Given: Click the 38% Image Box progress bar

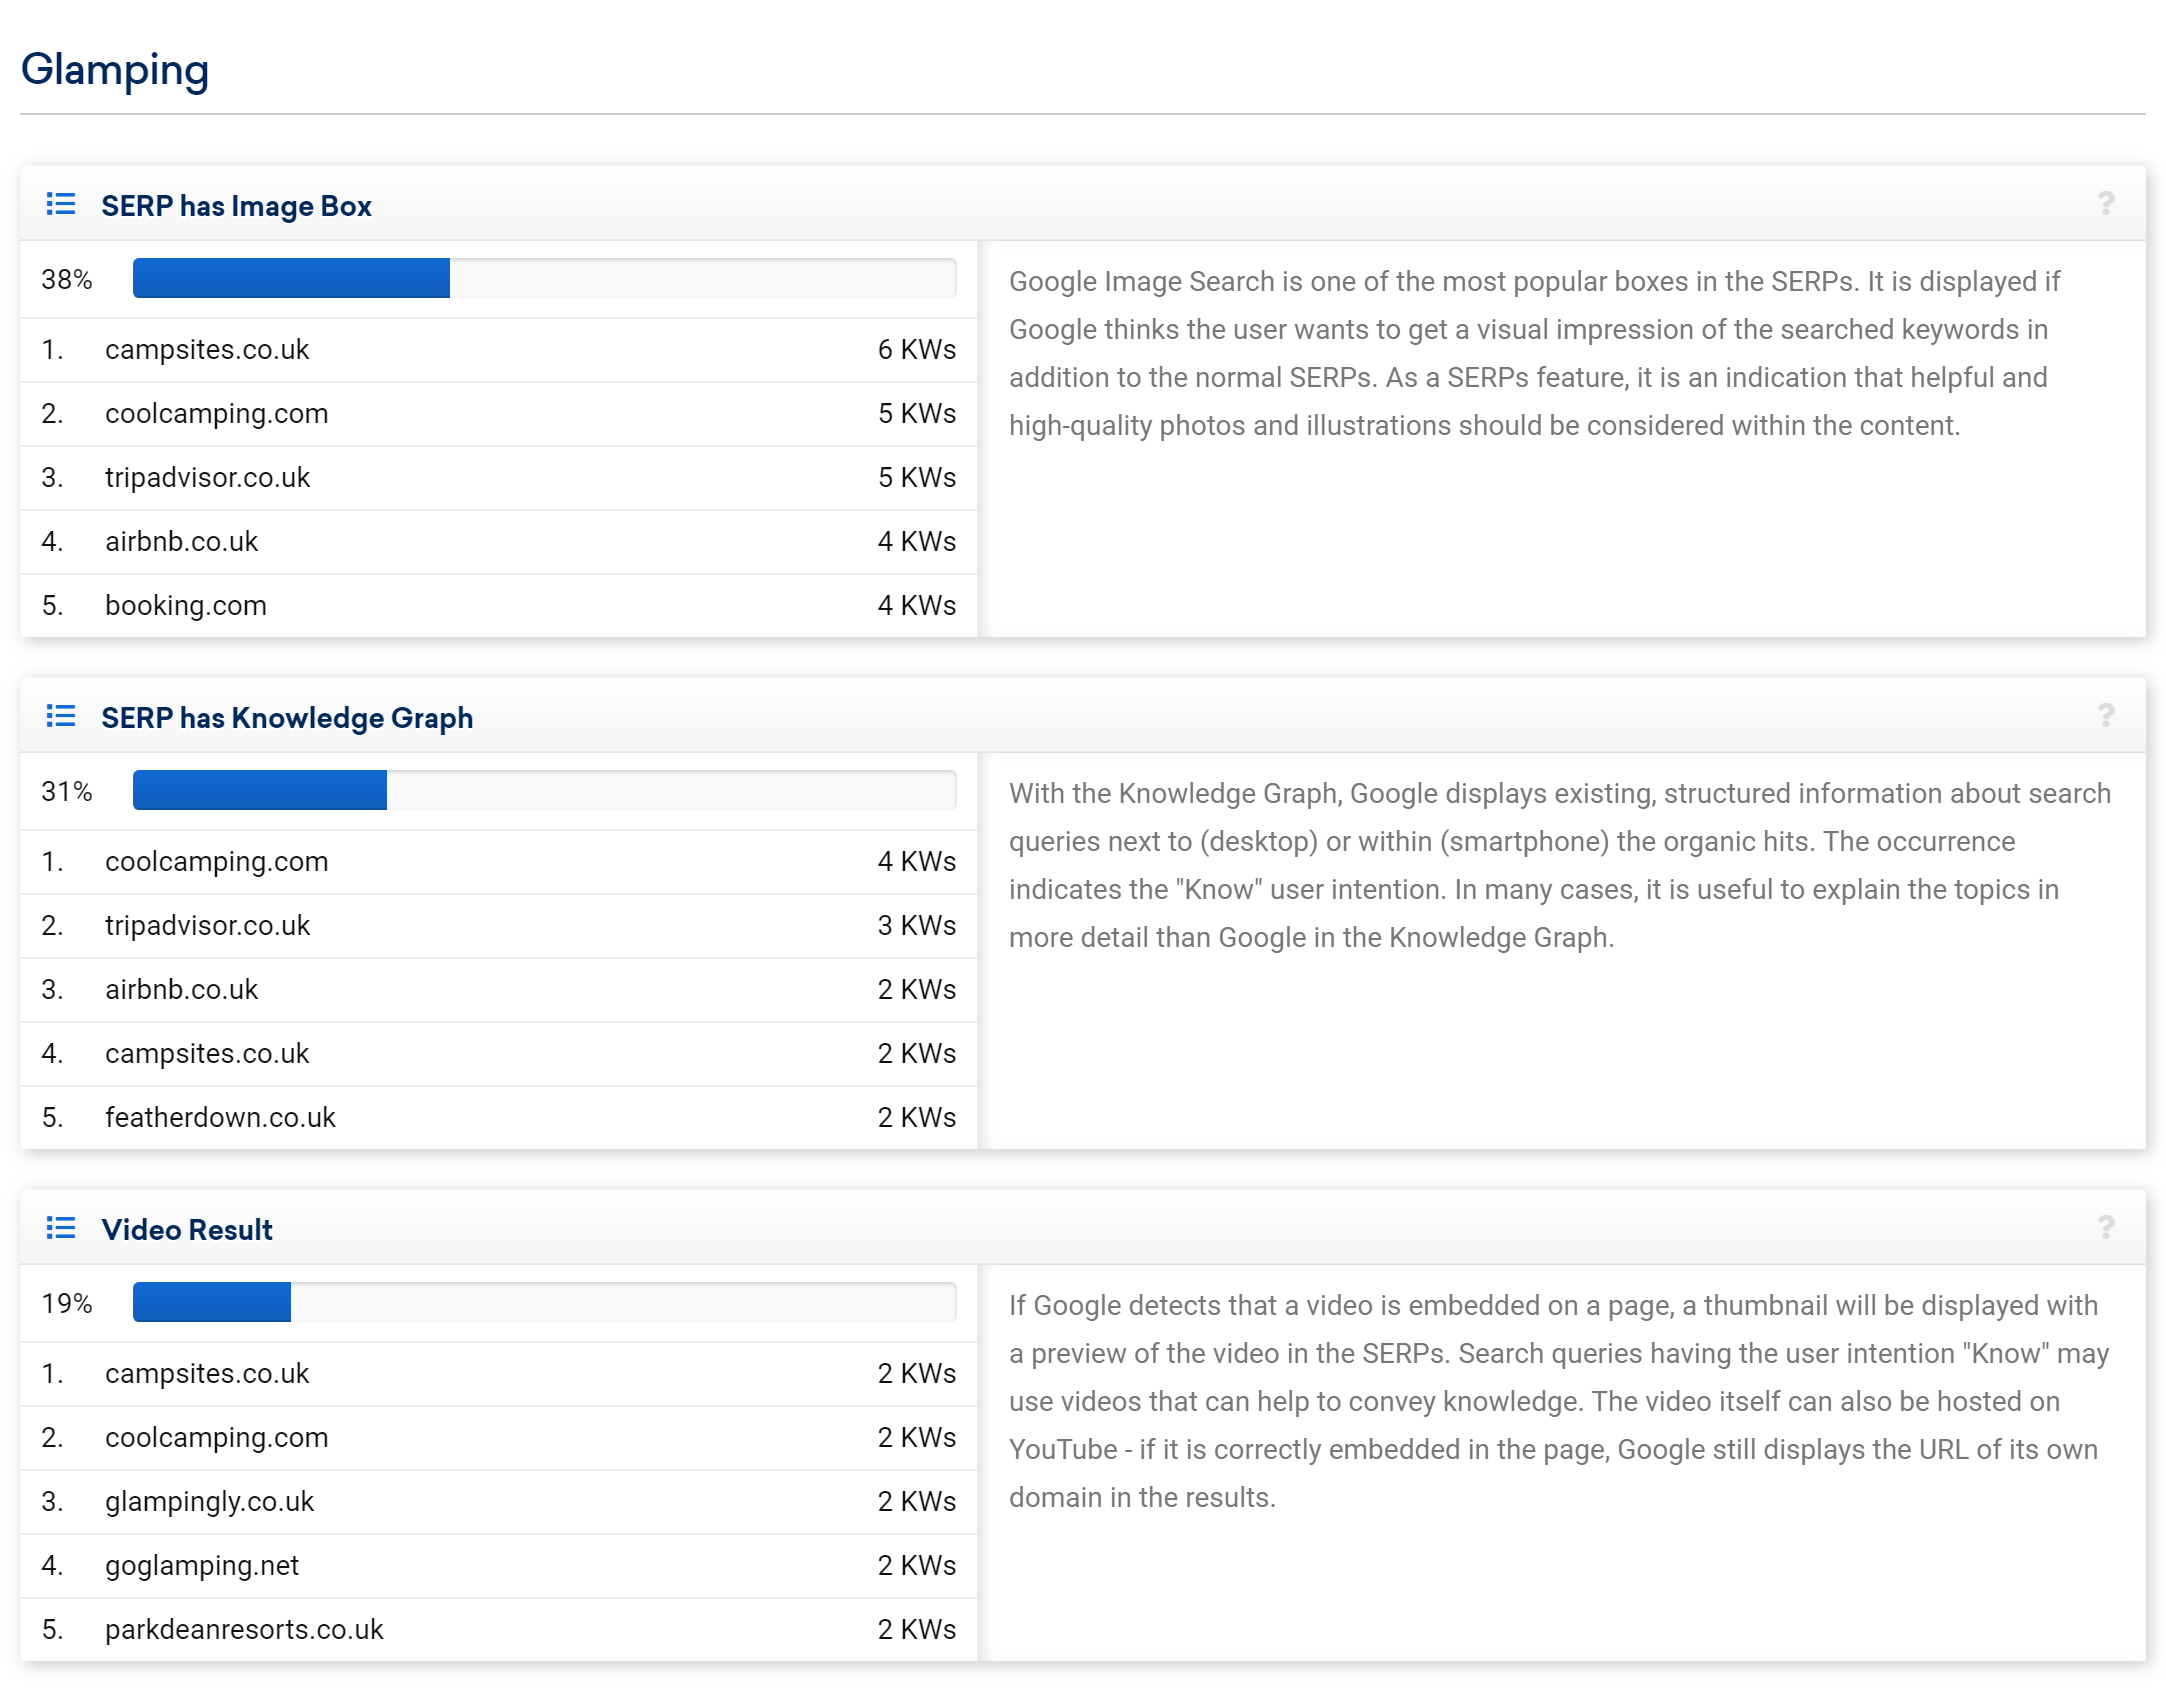Looking at the screenshot, I should [544, 279].
